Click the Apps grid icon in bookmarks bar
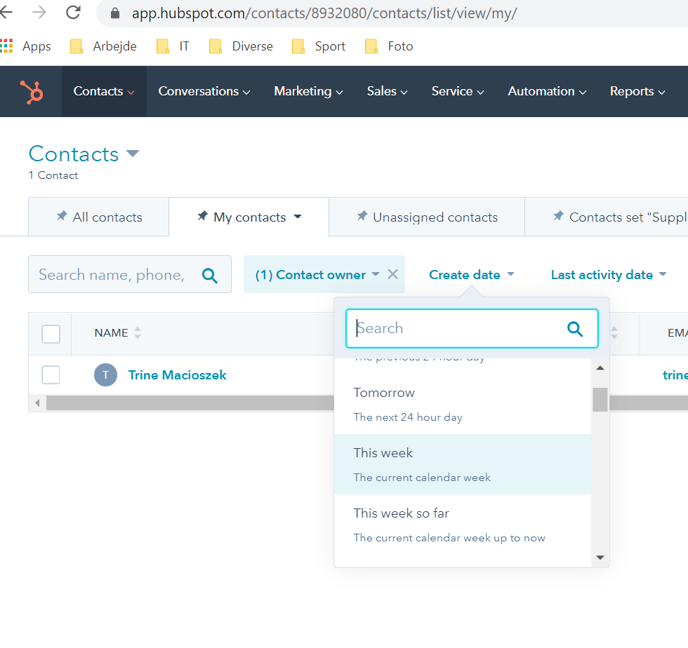This screenshot has width=688, height=648. click(7, 46)
